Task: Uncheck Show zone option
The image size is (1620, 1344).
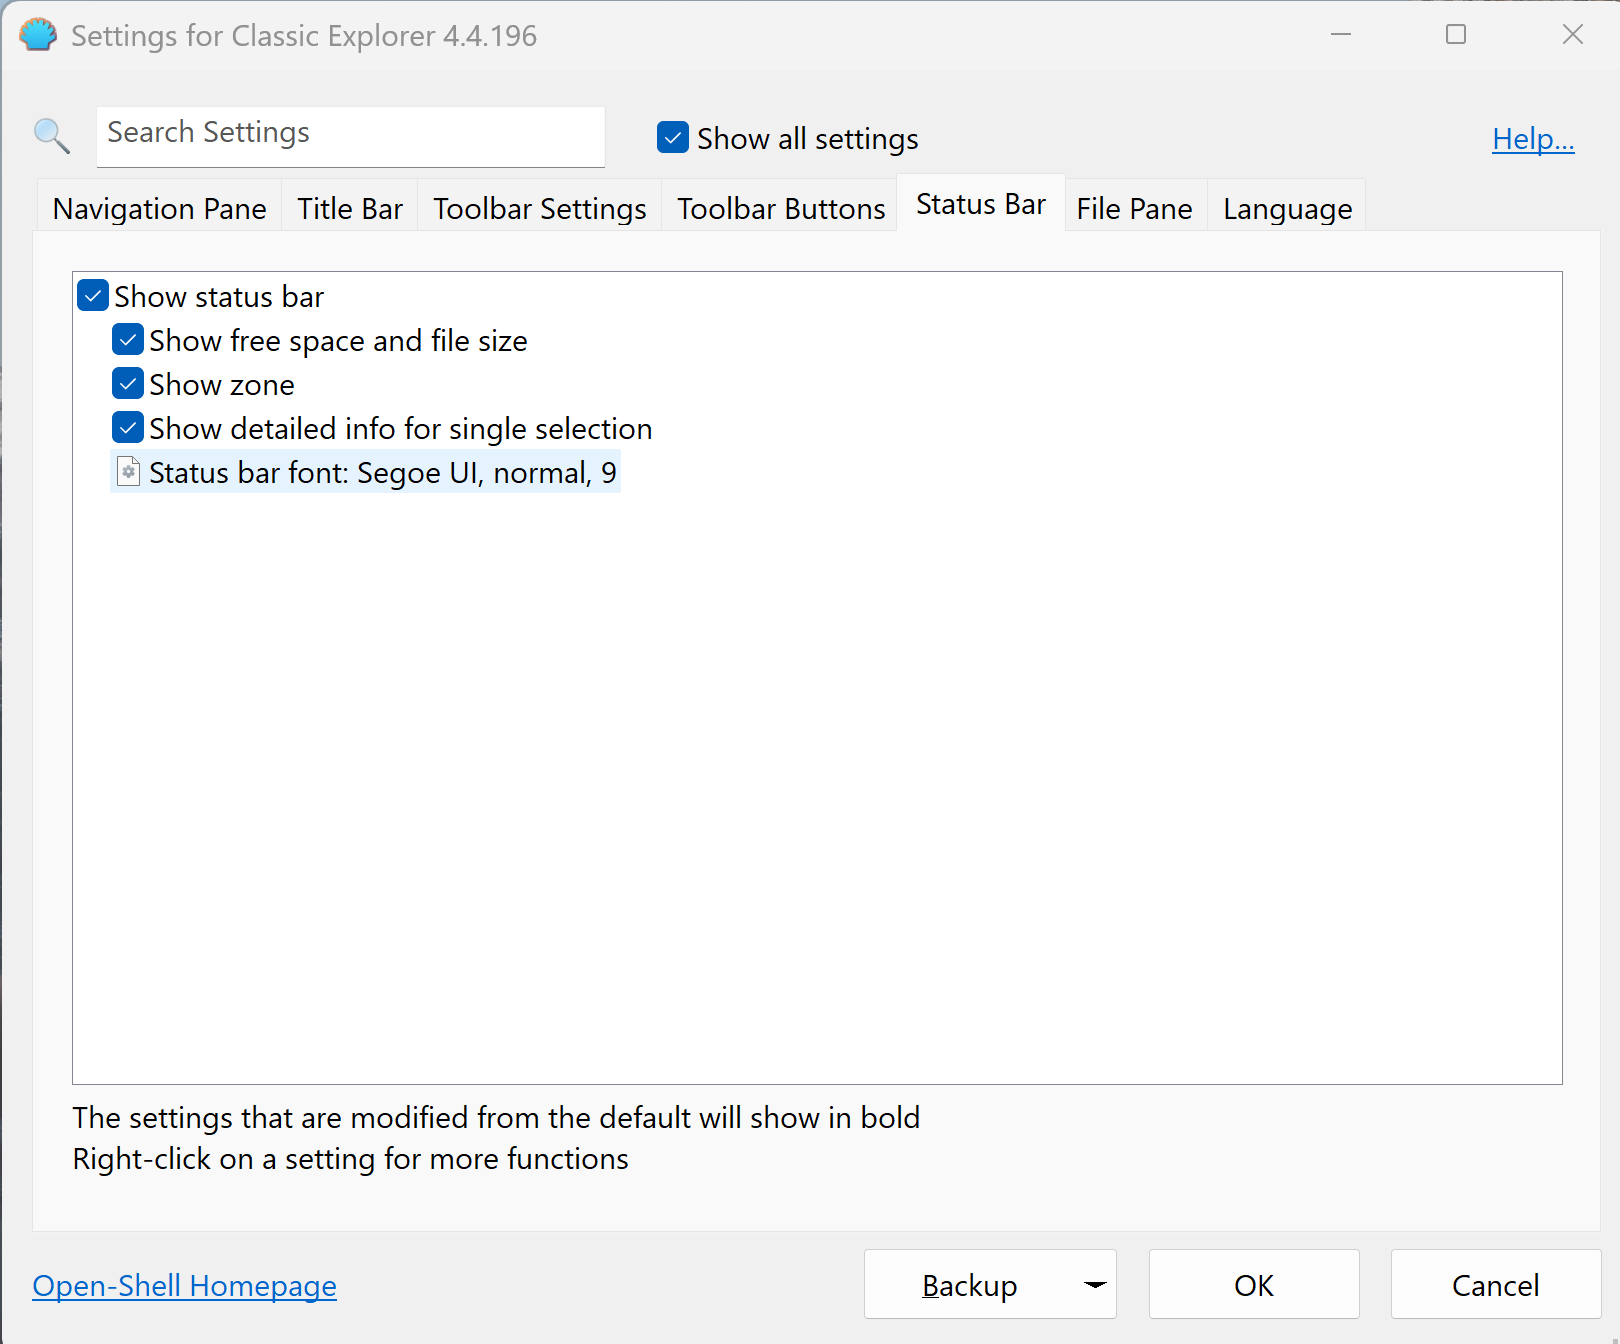Action: (x=128, y=384)
